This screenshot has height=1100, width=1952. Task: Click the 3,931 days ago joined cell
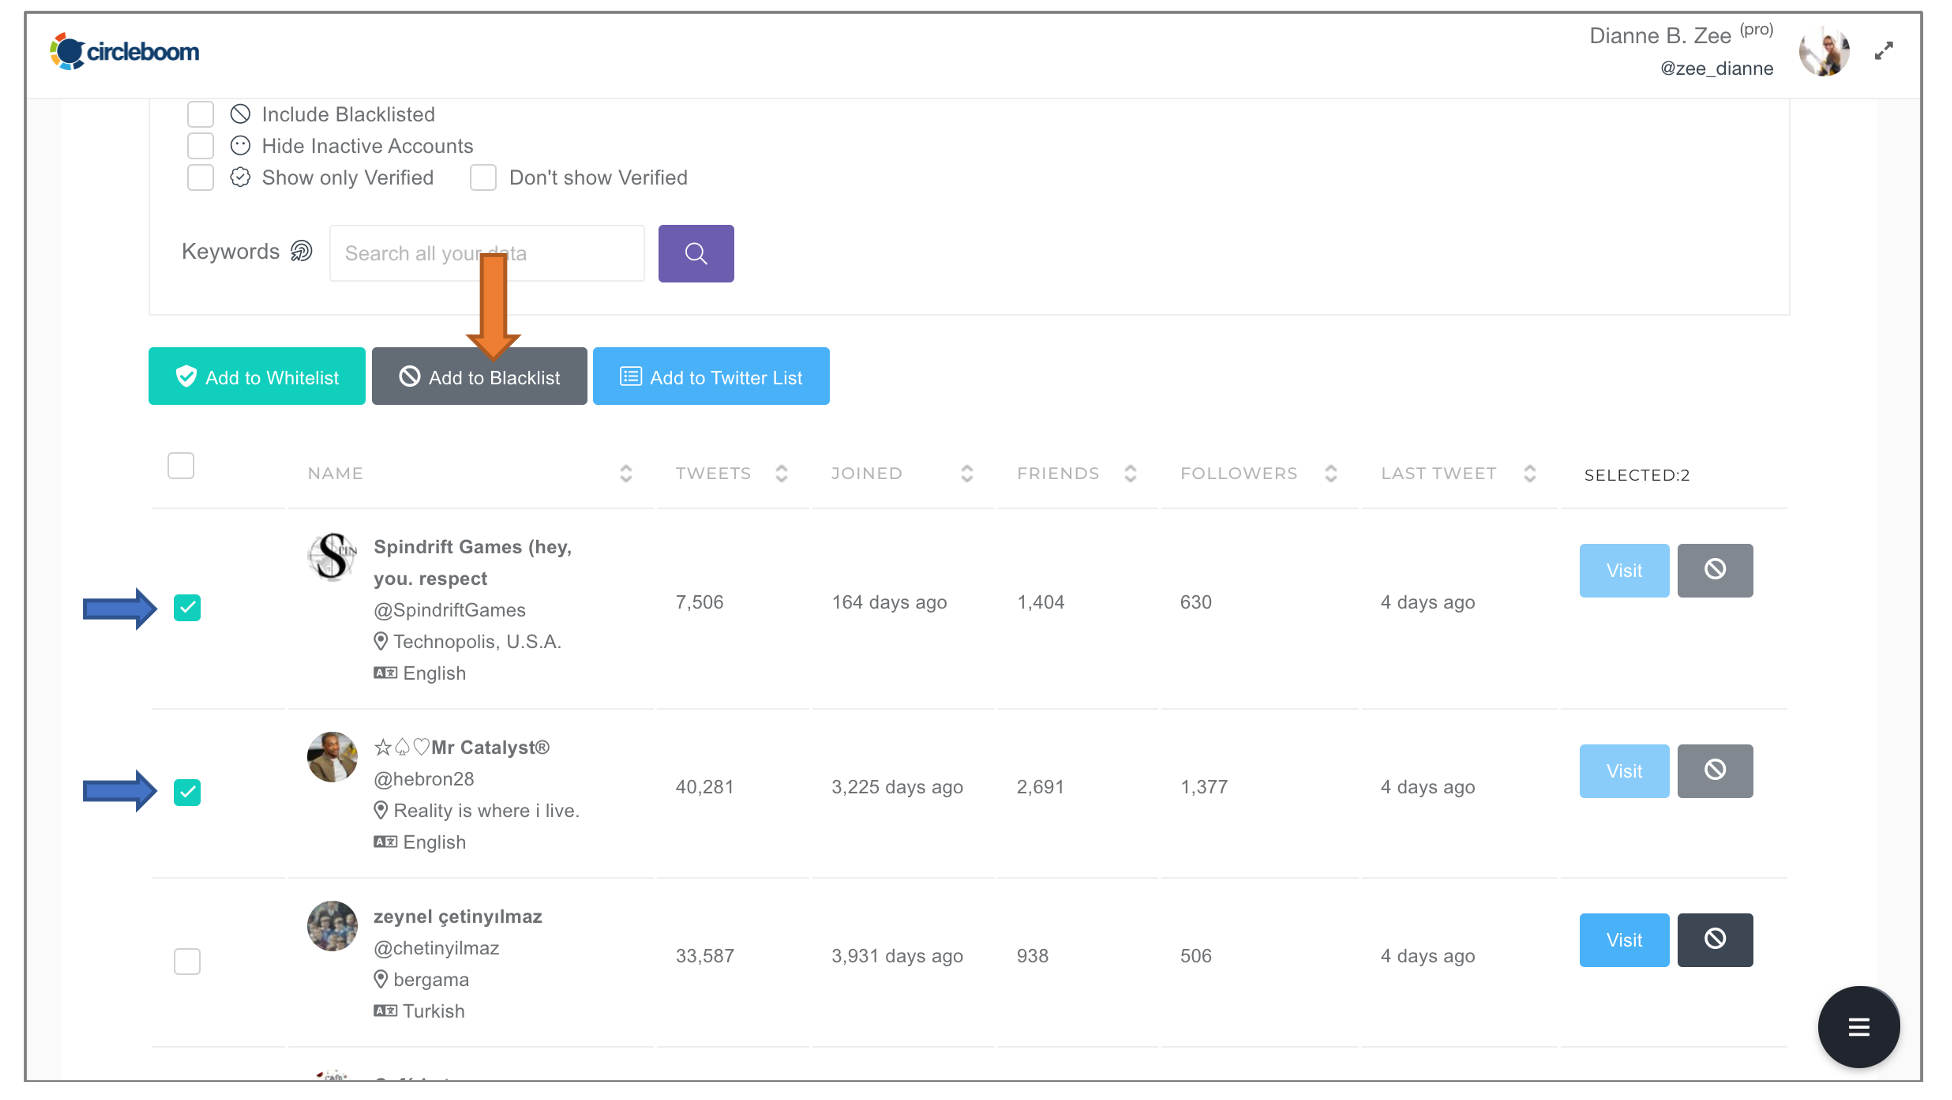[897, 956]
